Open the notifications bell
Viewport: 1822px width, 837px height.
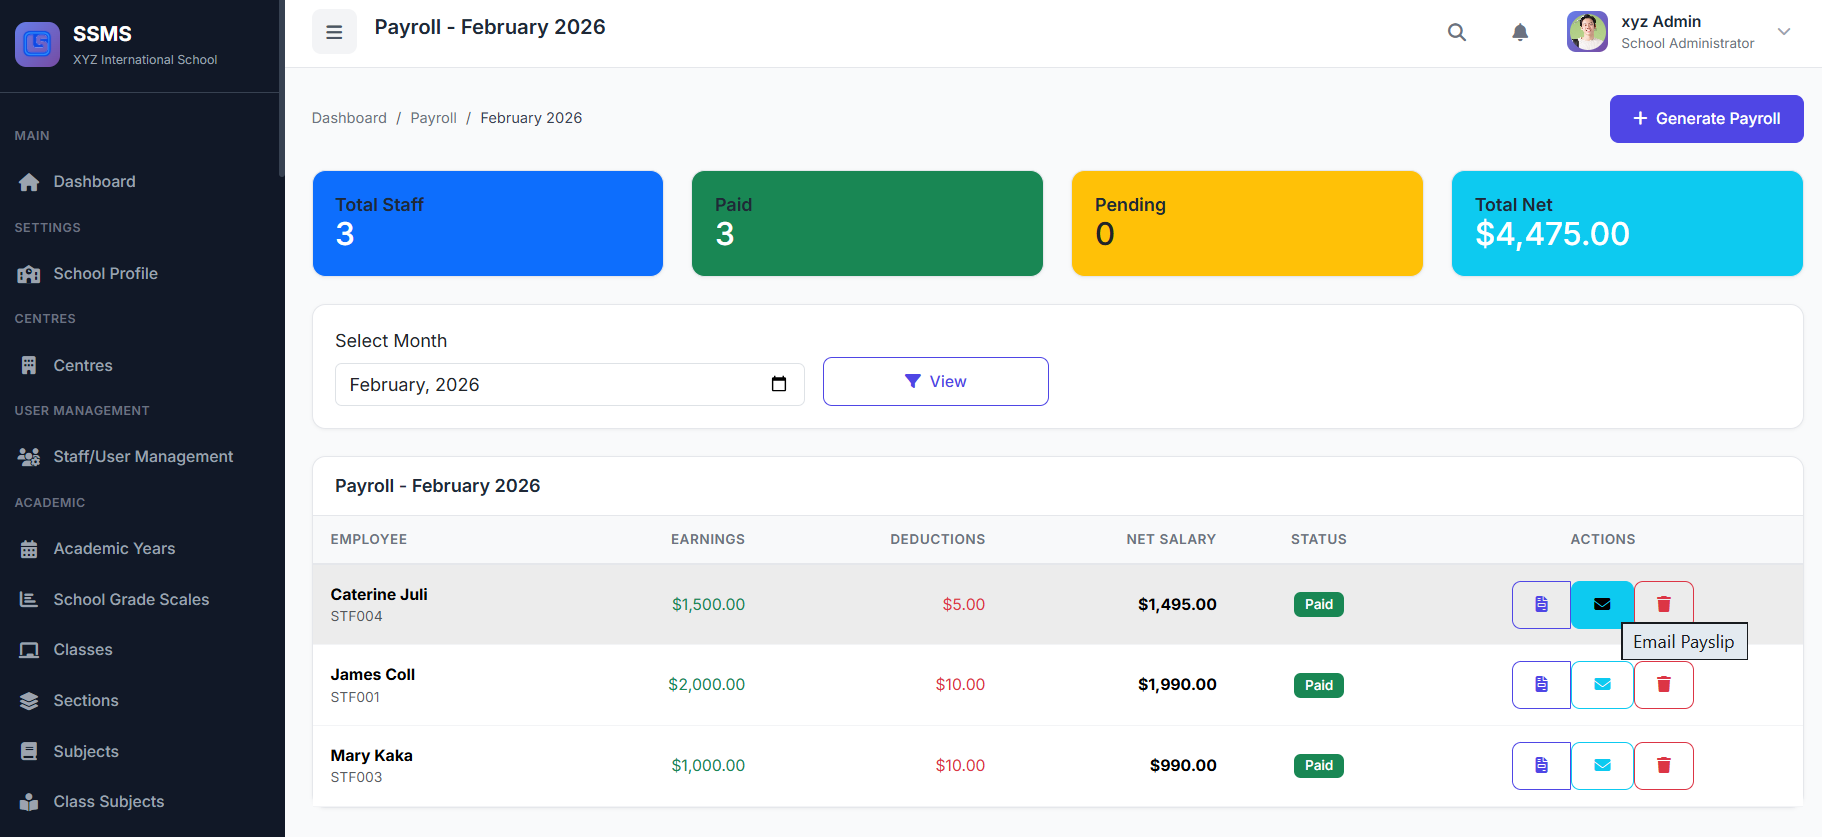point(1519,32)
